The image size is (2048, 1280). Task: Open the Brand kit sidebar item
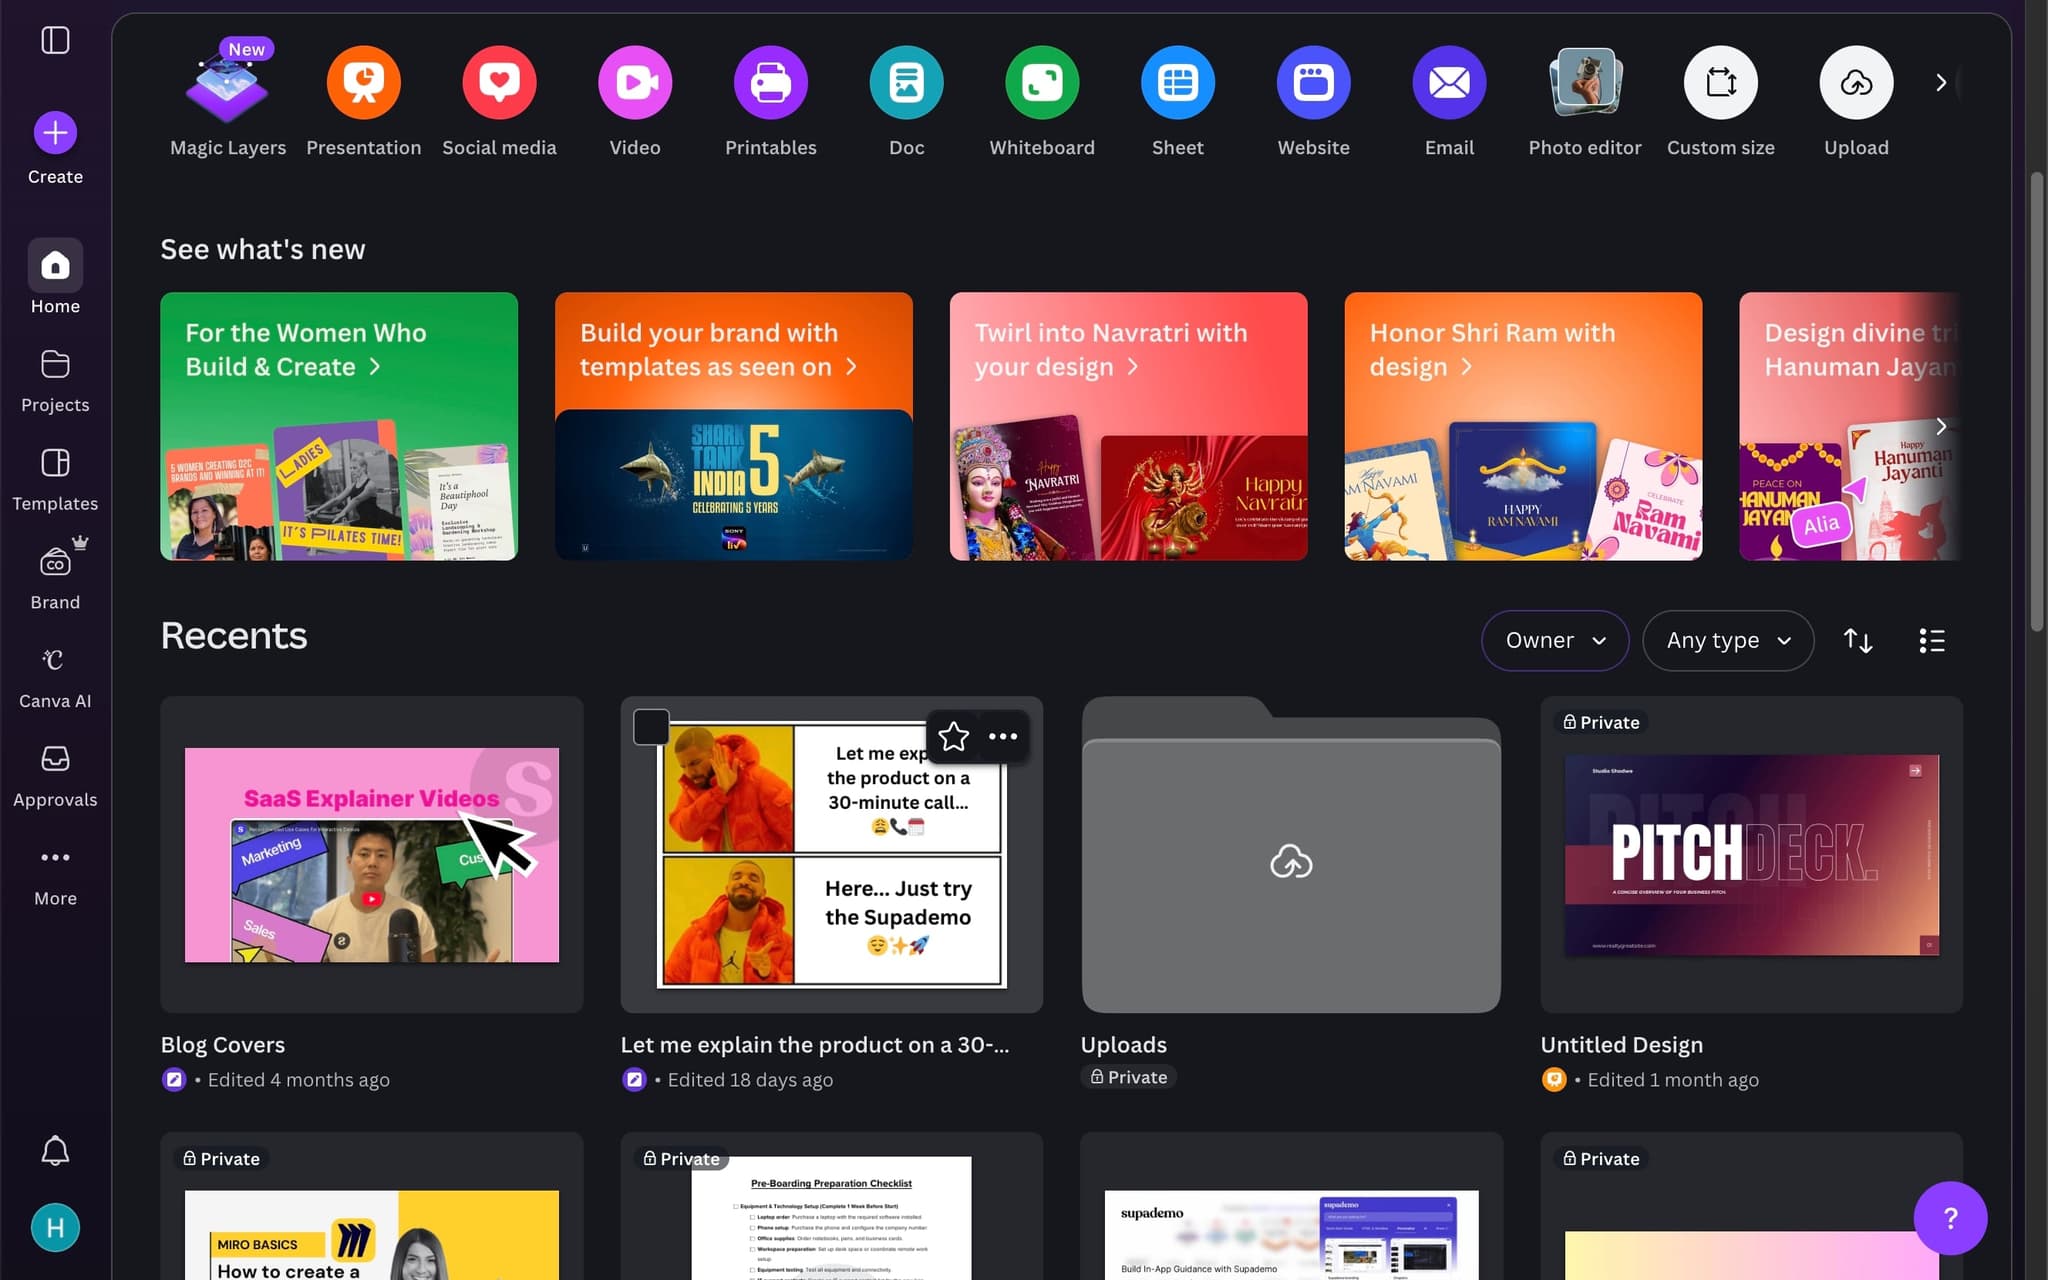coord(55,577)
